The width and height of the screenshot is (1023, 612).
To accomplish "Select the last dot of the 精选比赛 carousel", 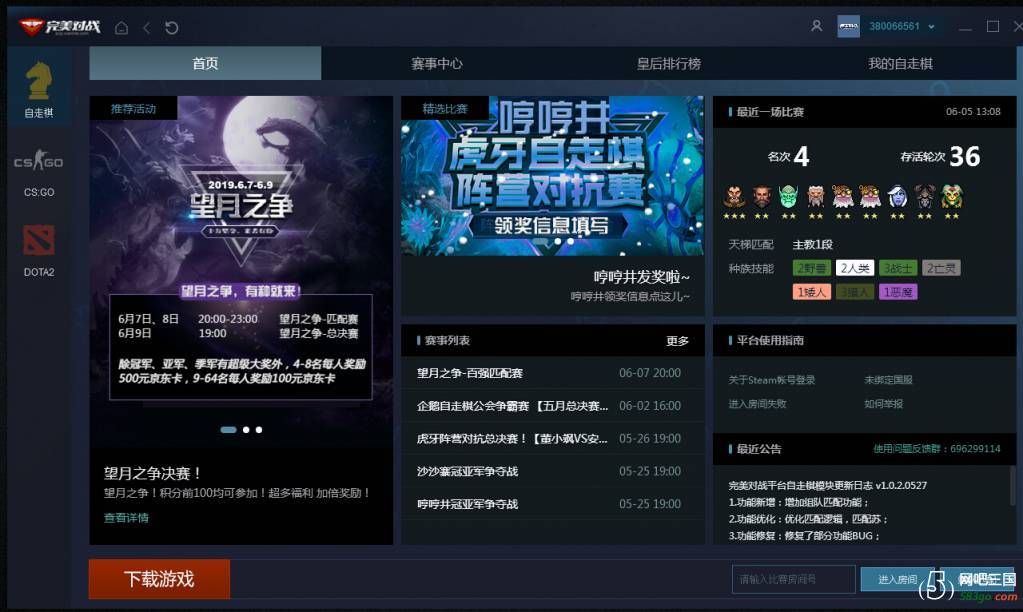I will (571, 241).
